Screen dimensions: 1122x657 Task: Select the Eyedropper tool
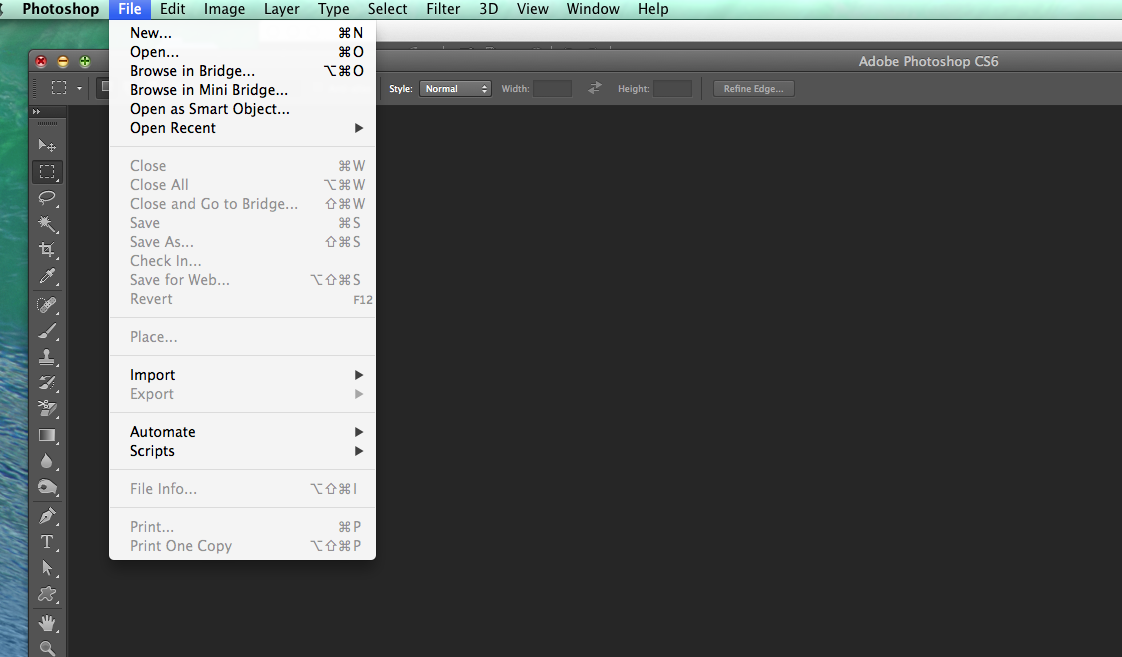[47, 276]
